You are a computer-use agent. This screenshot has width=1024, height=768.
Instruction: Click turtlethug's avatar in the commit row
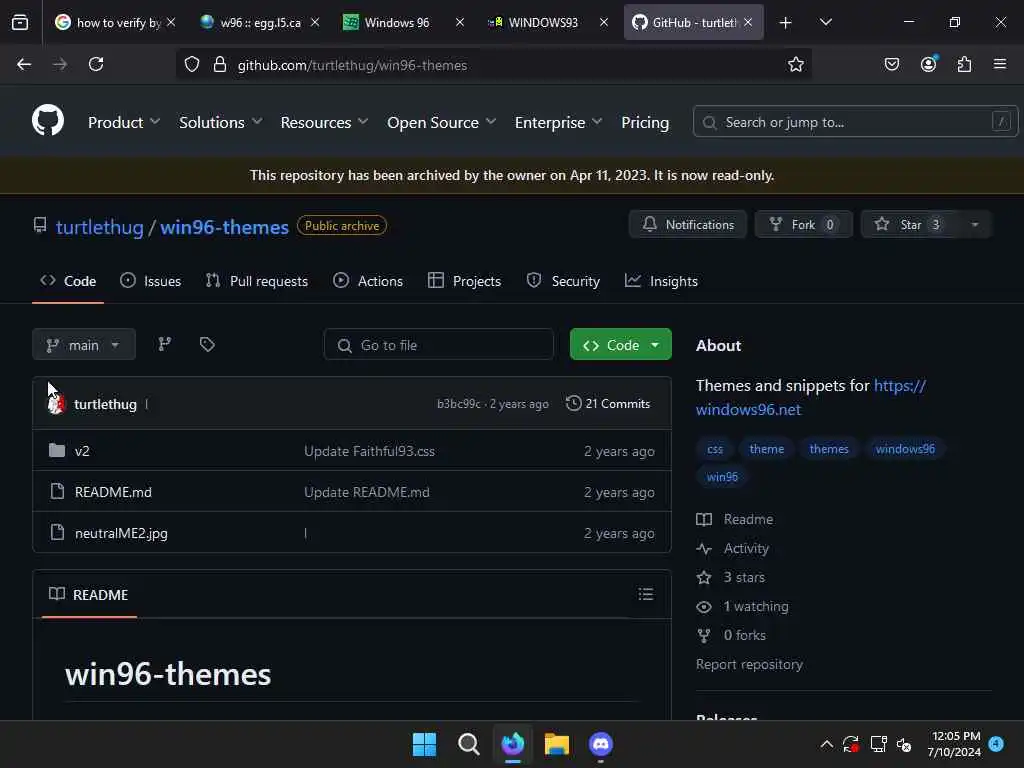pyautogui.click(x=56, y=404)
